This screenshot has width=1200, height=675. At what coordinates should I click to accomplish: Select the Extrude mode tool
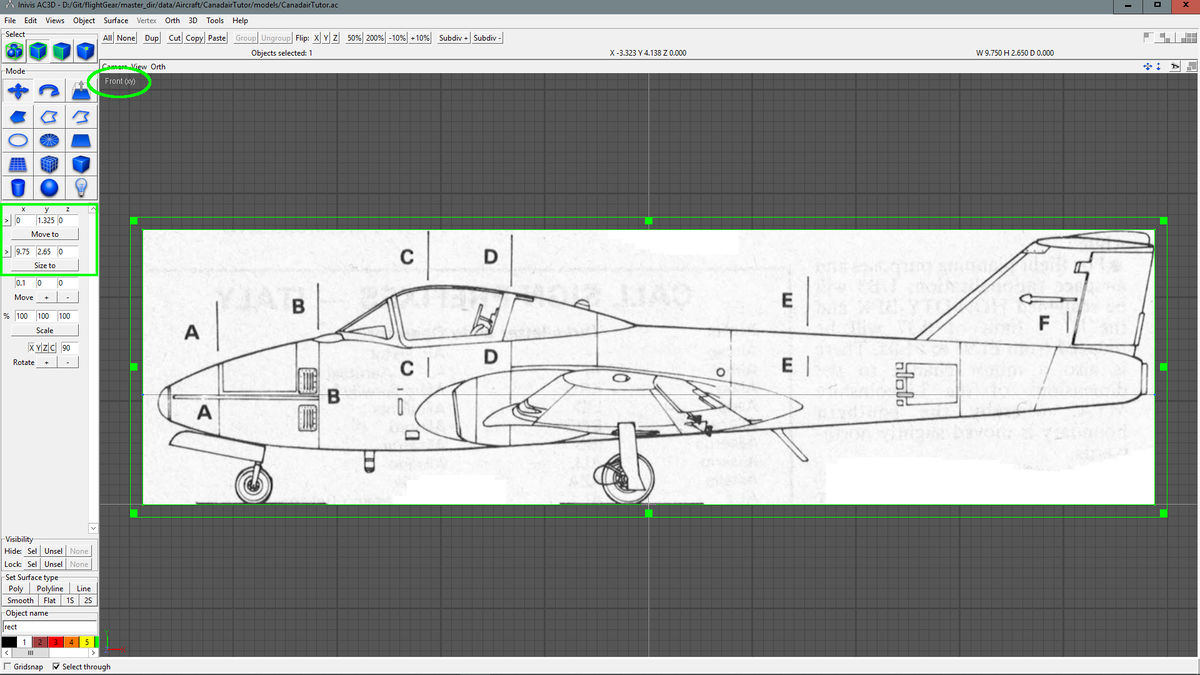pos(81,92)
